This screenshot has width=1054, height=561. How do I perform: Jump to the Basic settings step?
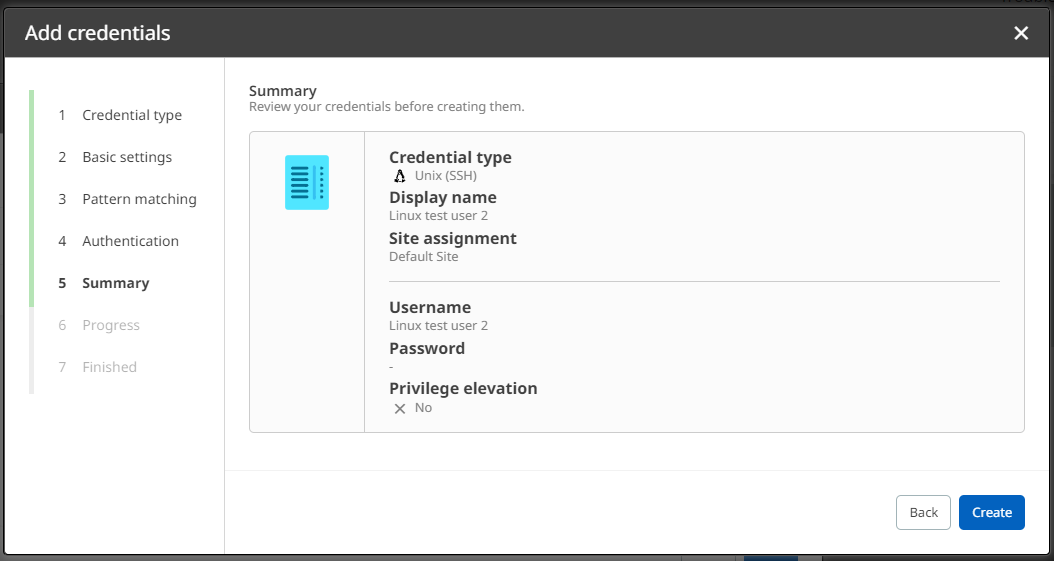point(126,157)
